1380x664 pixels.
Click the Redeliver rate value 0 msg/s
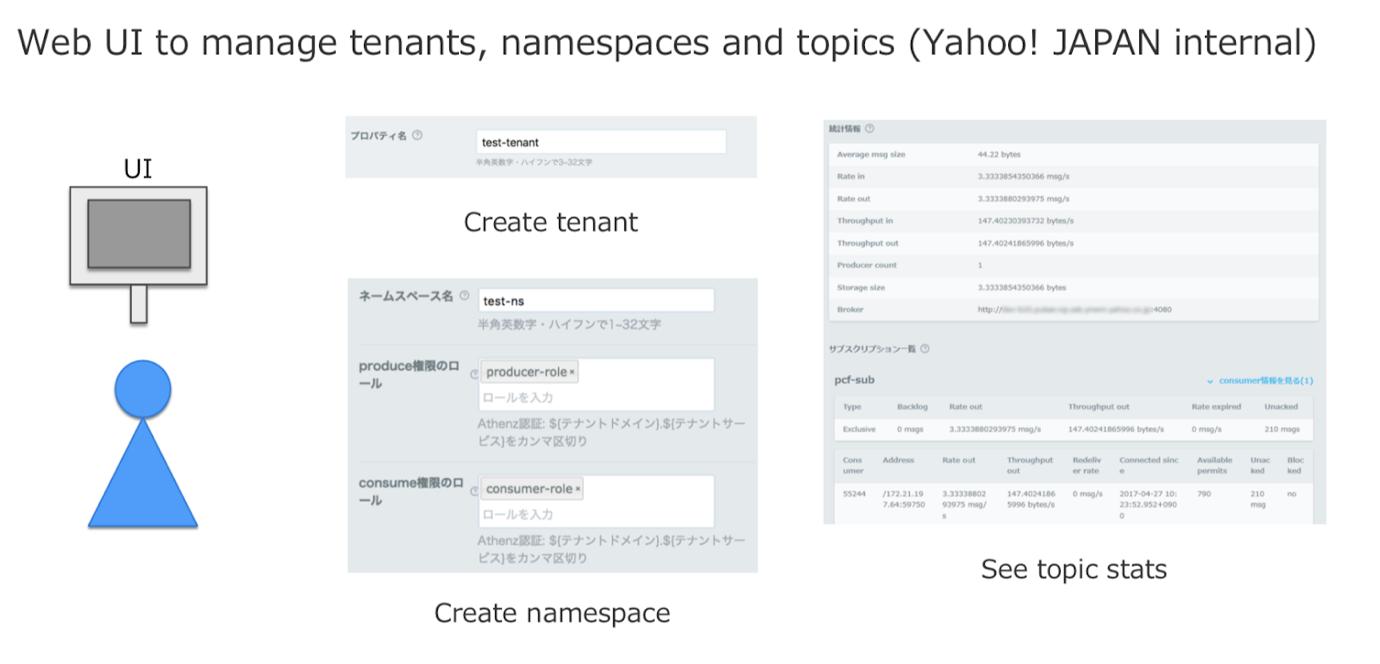pos(1087,493)
